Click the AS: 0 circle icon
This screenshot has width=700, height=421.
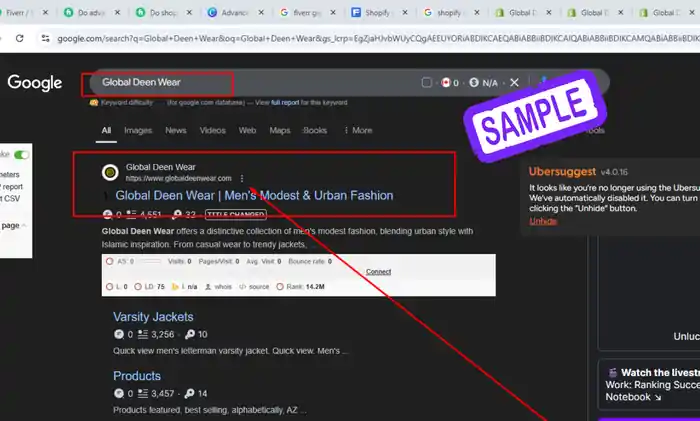point(110,261)
